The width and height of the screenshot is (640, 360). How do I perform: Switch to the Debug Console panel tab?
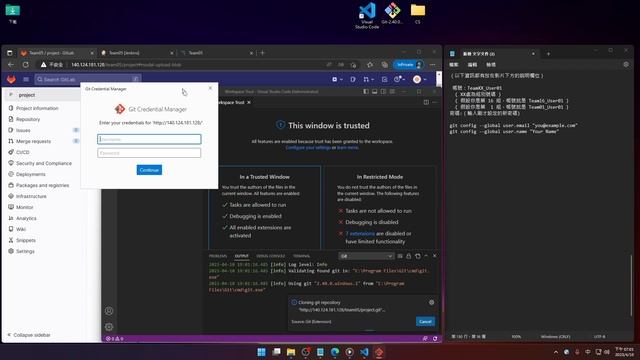click(271, 256)
